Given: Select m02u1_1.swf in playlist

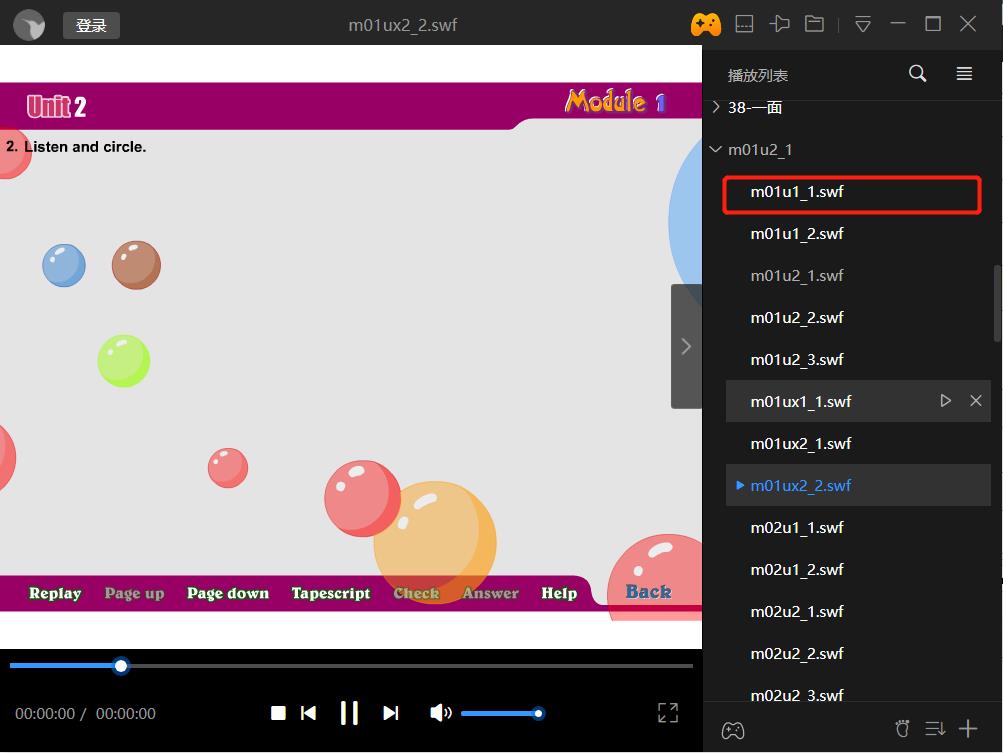Looking at the screenshot, I should pyautogui.click(x=797, y=527).
